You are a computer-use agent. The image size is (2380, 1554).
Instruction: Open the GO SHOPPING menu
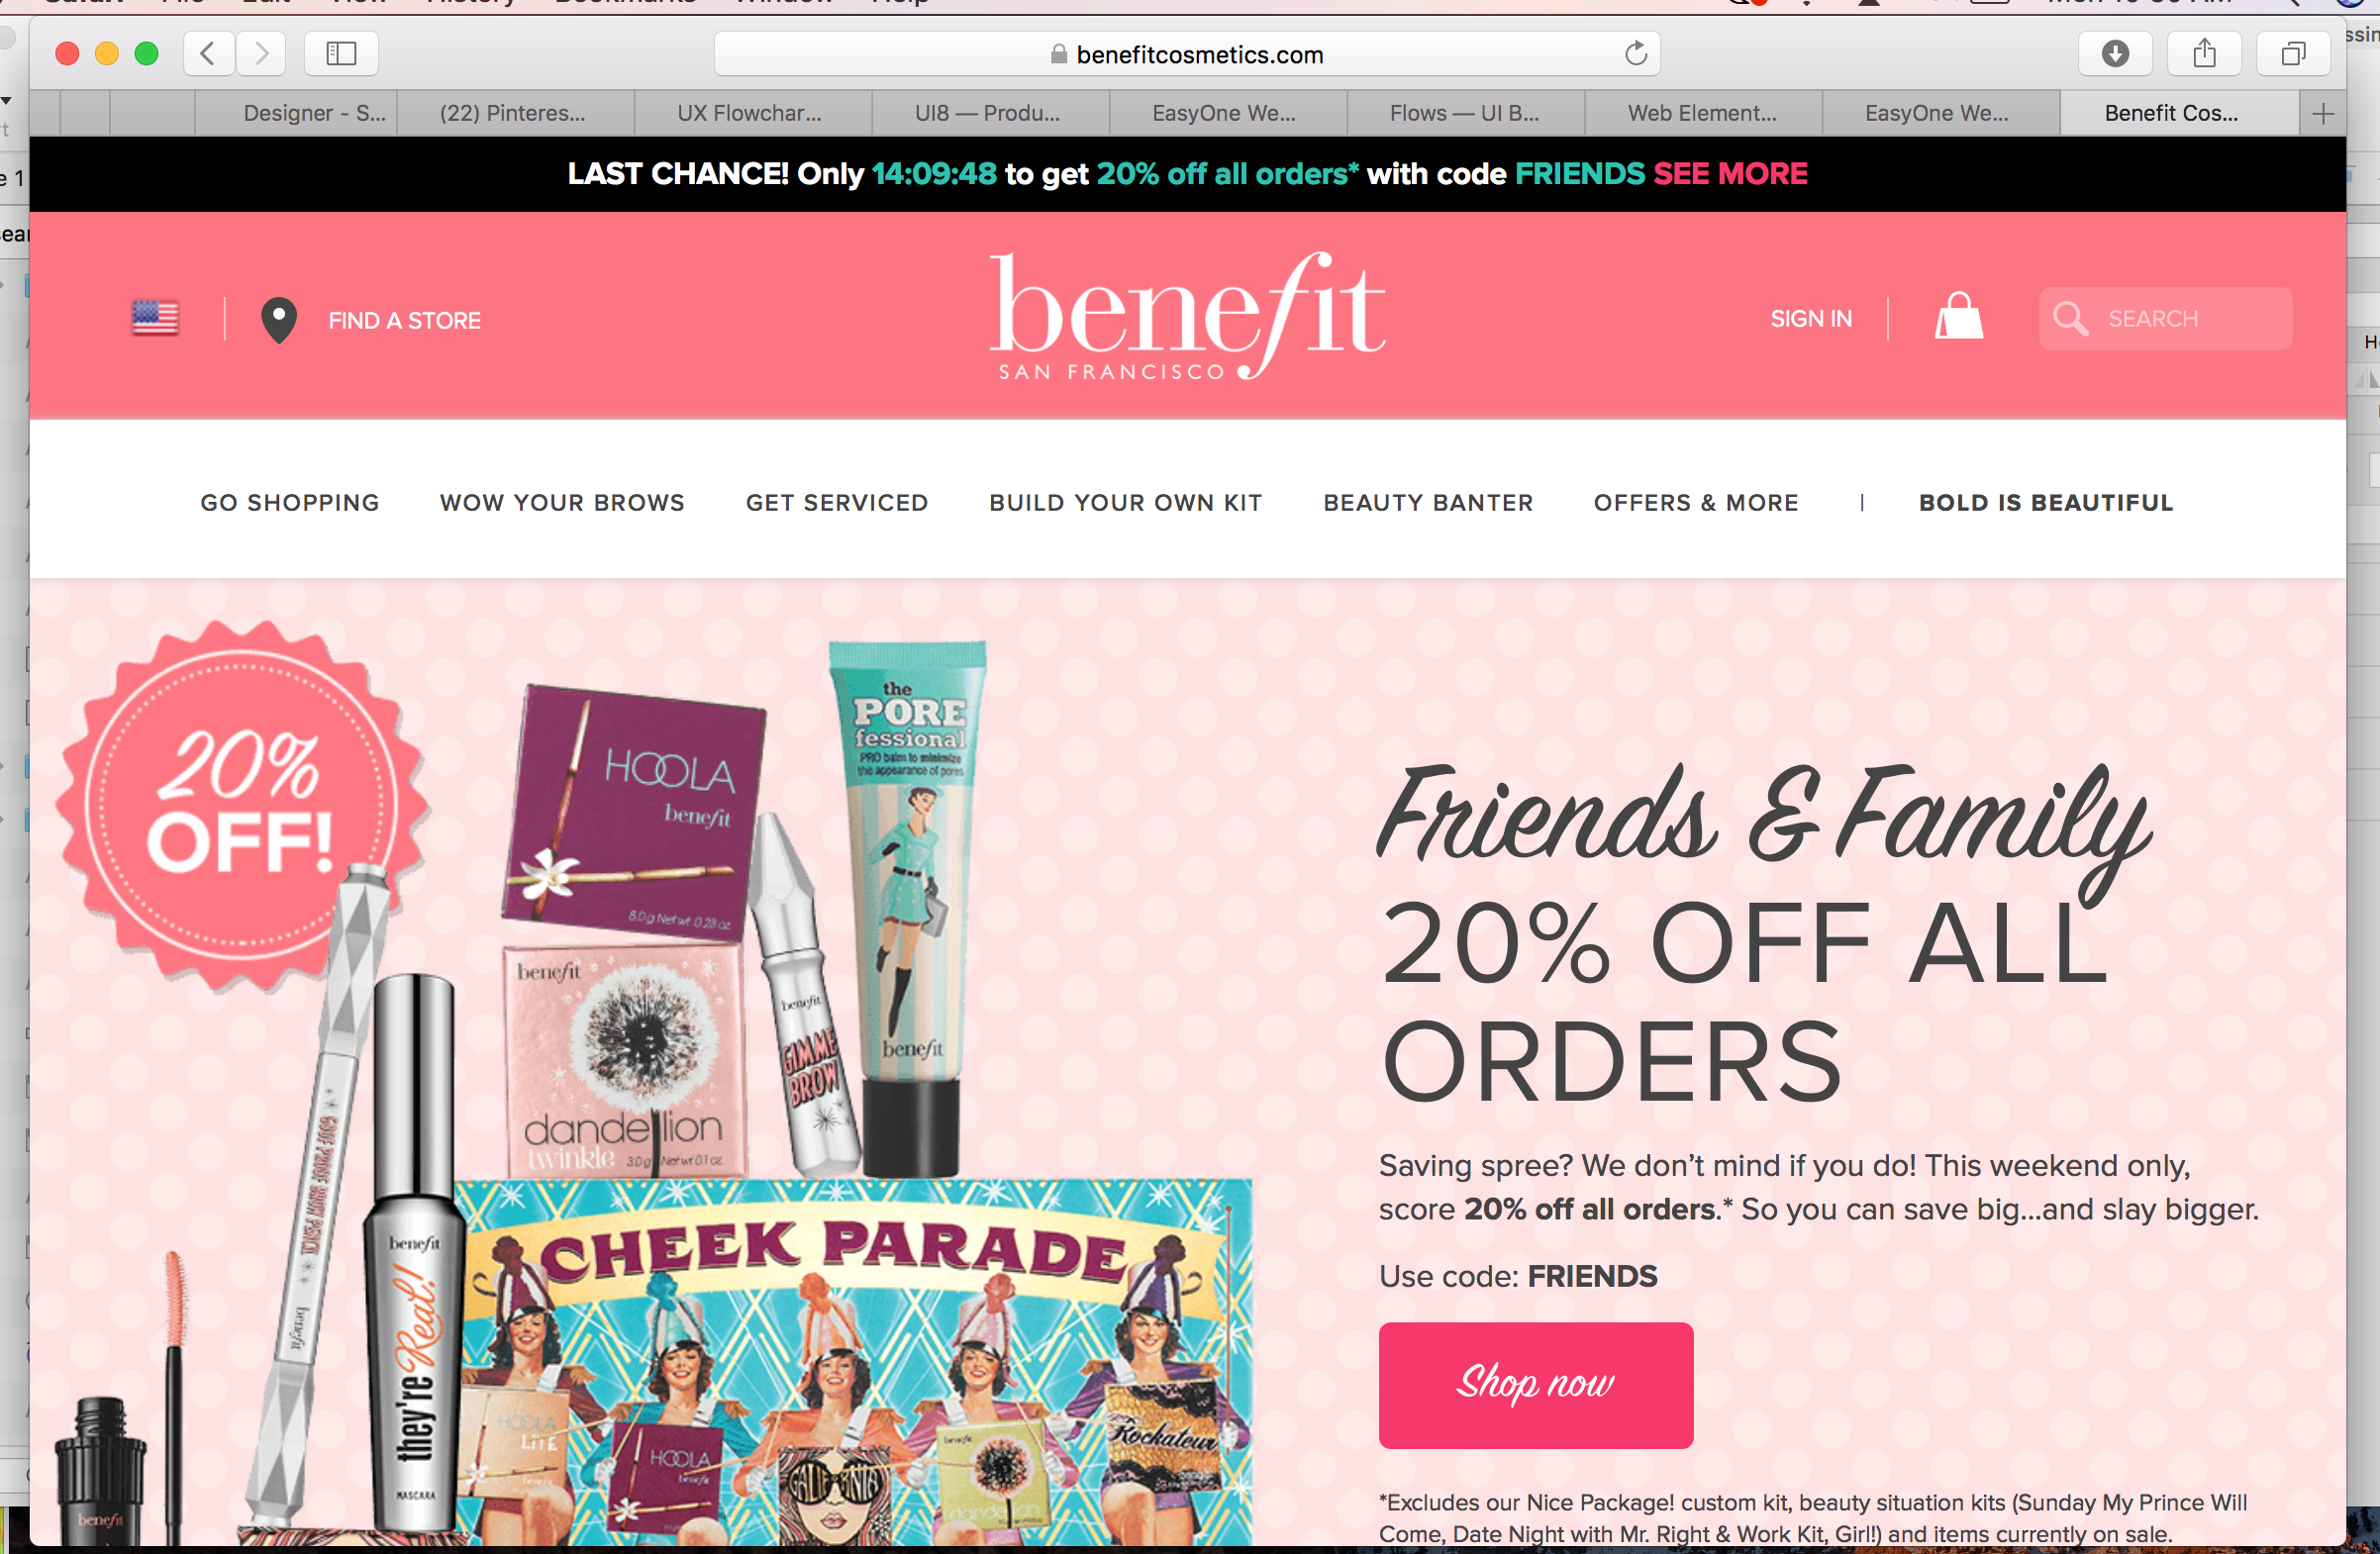290,503
